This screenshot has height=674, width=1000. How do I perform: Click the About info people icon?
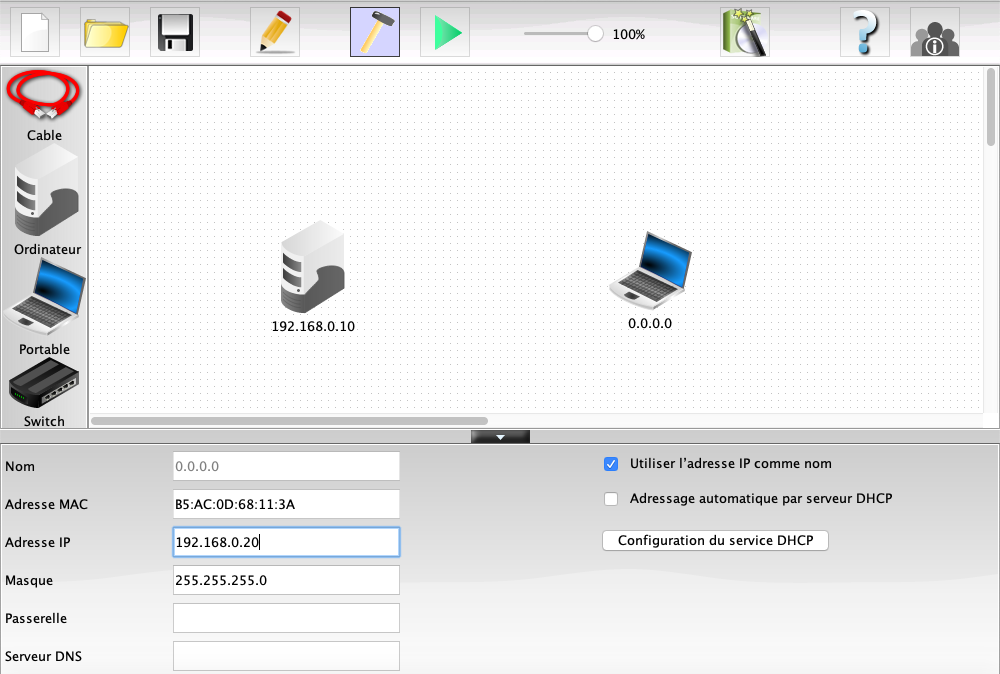[x=935, y=32]
